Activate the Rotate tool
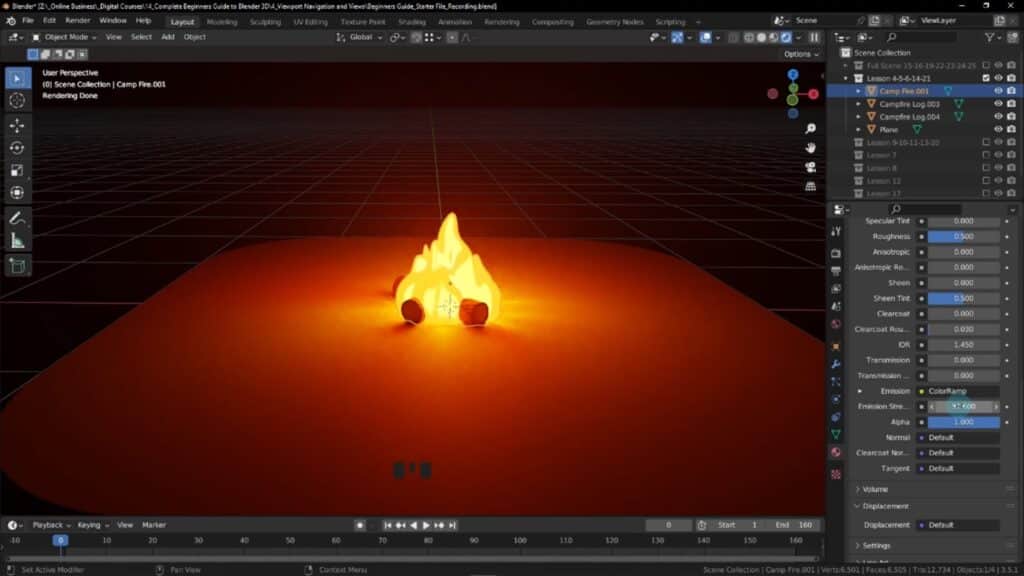The width and height of the screenshot is (1024, 576). point(18,148)
